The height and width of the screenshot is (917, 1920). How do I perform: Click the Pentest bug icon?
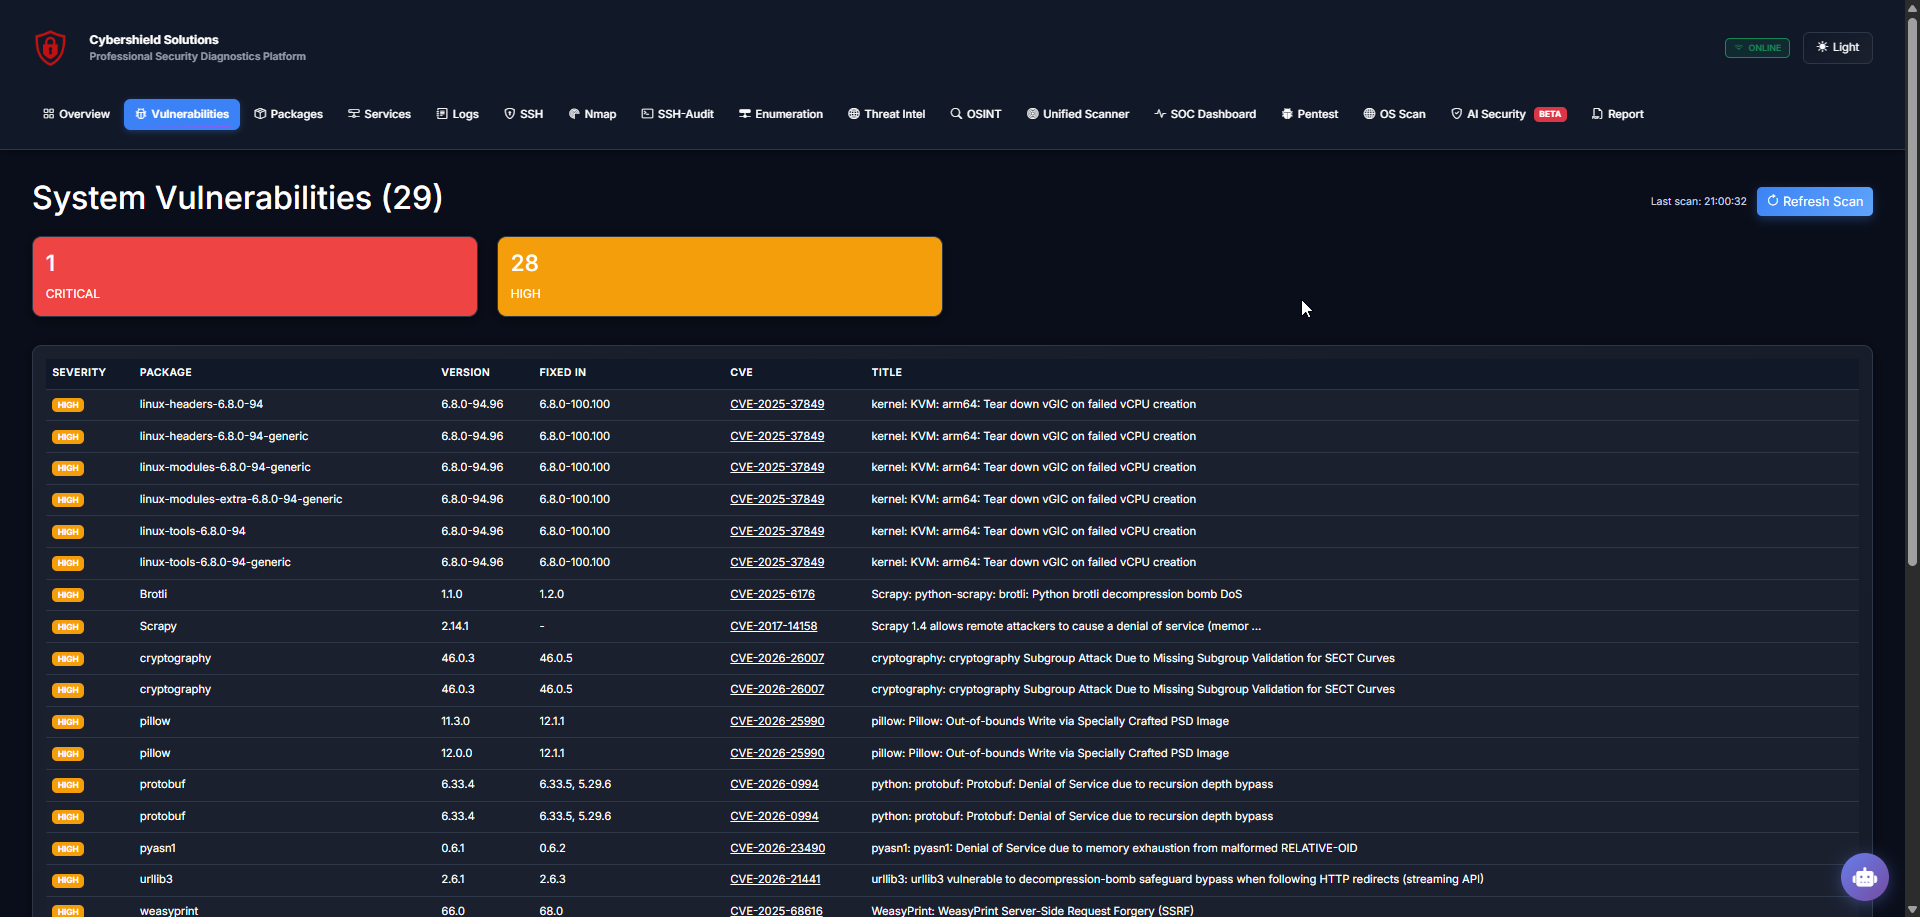tap(1287, 114)
